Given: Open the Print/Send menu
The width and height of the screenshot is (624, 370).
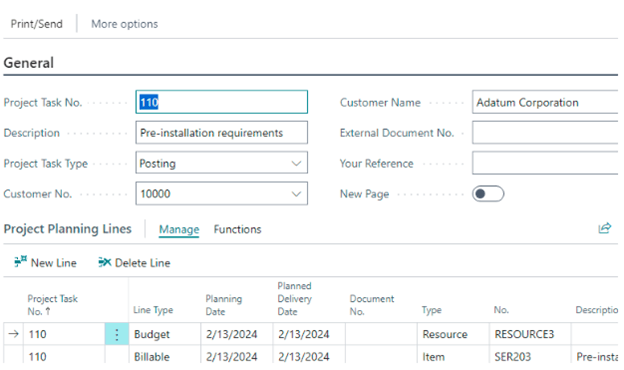Looking at the screenshot, I should point(37,24).
